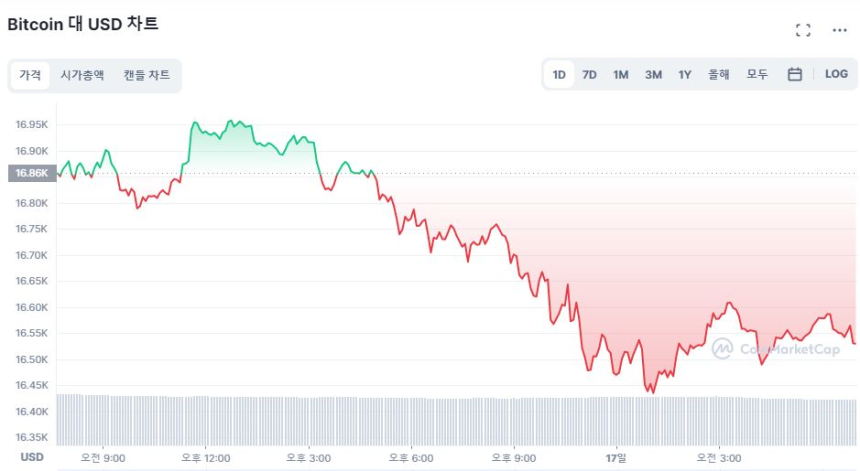Click the USD currency label
Screen dimensions: 860x471
coord(33,457)
